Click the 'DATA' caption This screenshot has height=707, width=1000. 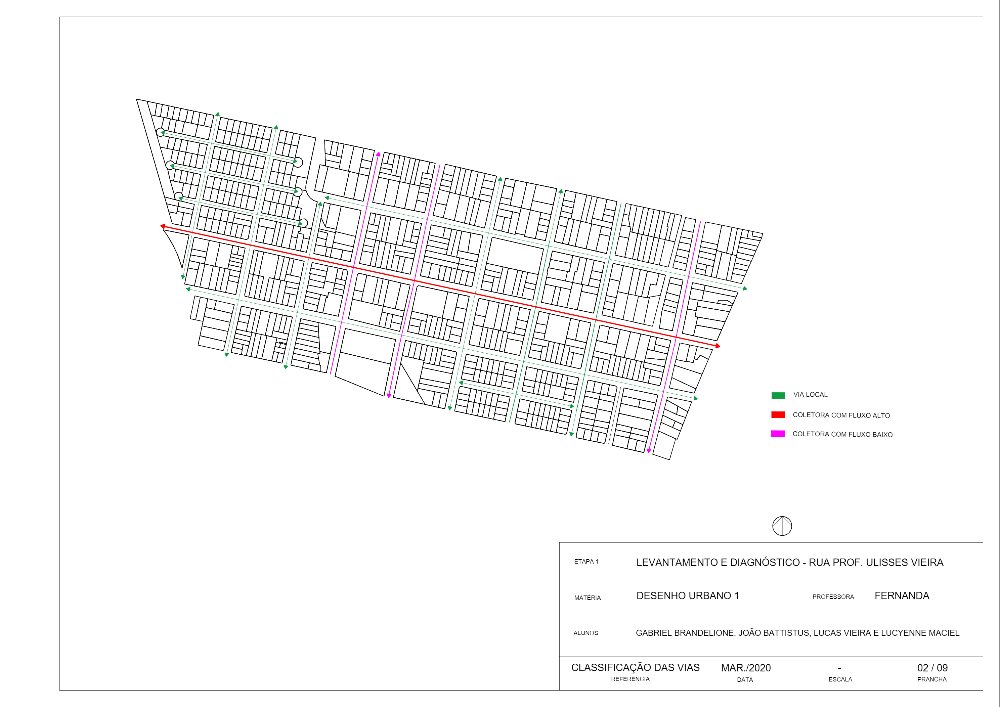pyautogui.click(x=745, y=680)
